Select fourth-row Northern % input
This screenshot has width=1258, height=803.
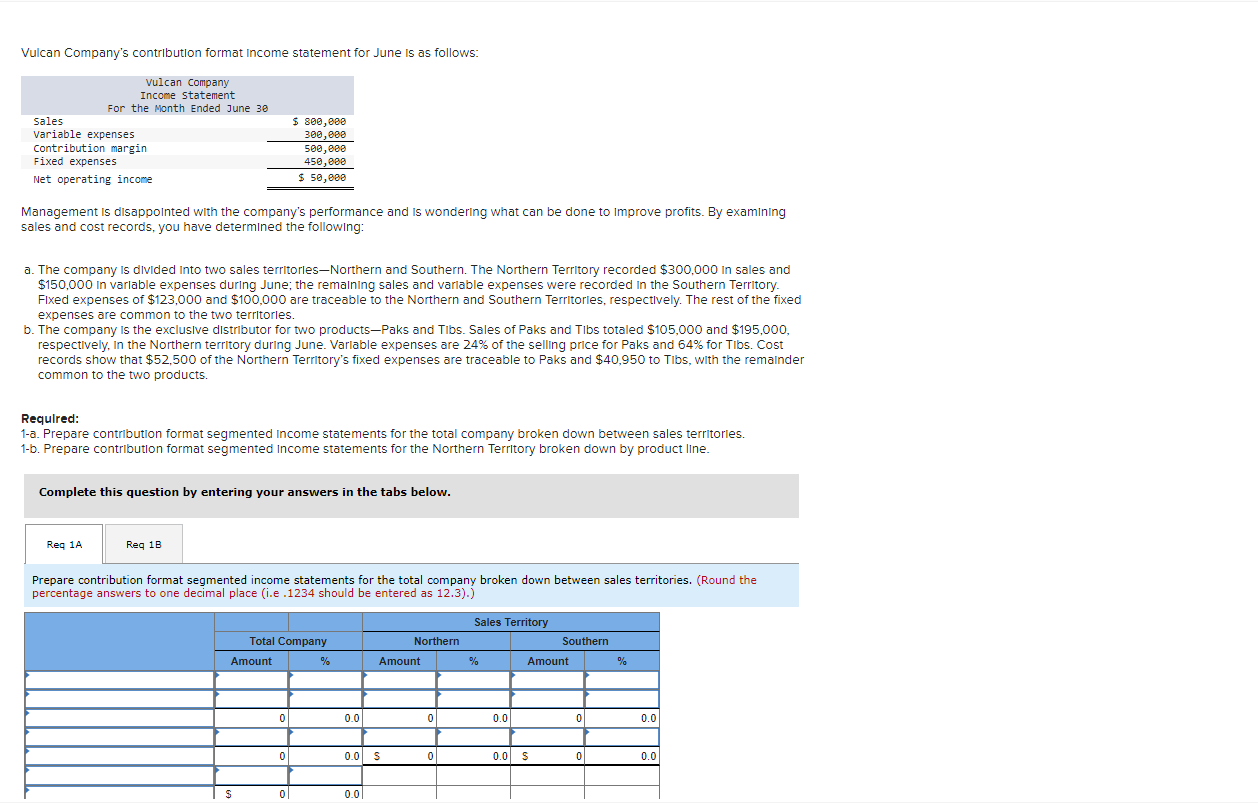(x=474, y=737)
